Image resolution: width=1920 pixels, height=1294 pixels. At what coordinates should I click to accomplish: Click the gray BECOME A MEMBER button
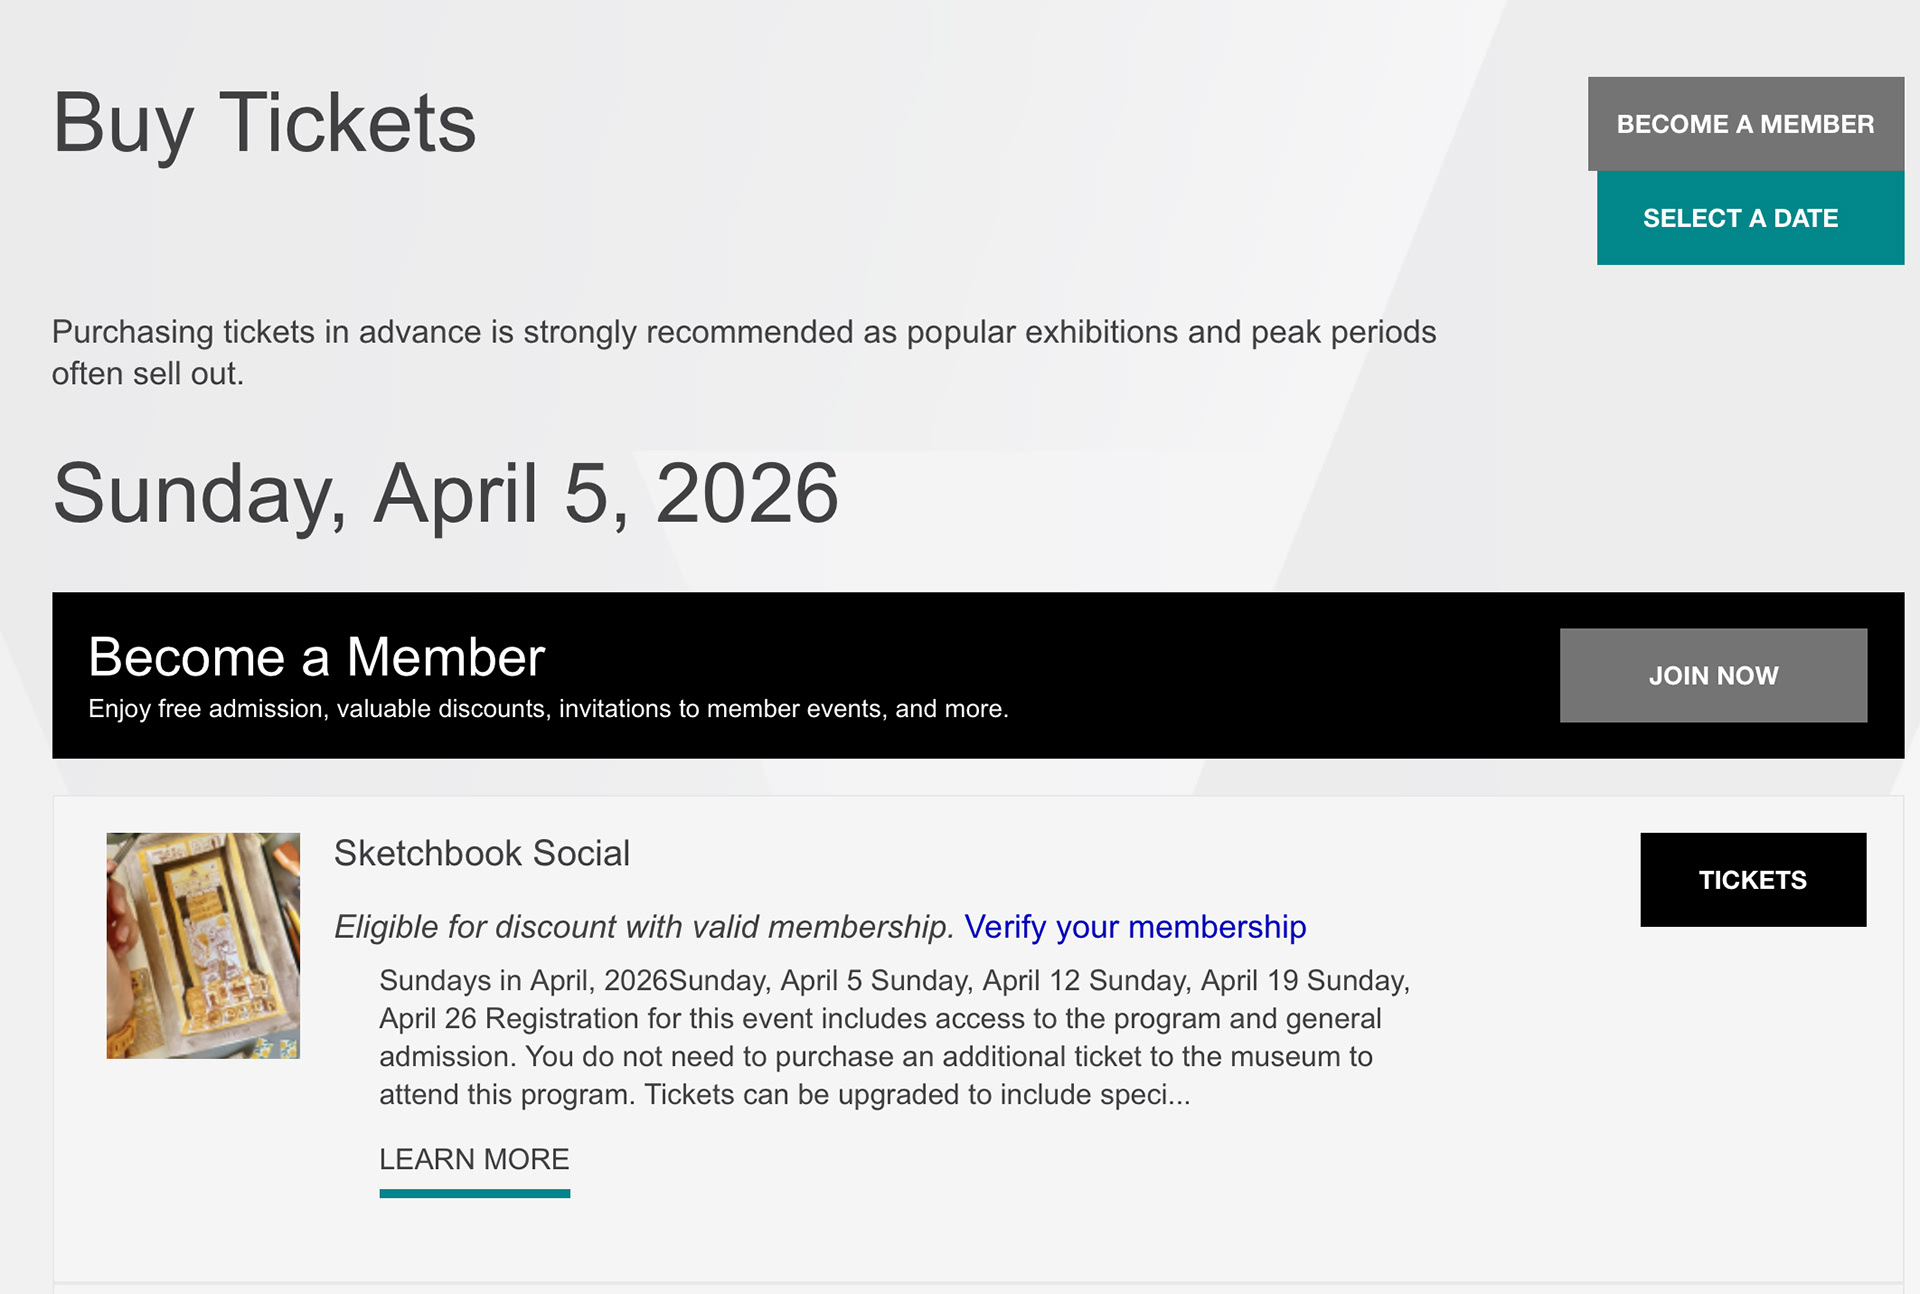tap(1745, 124)
